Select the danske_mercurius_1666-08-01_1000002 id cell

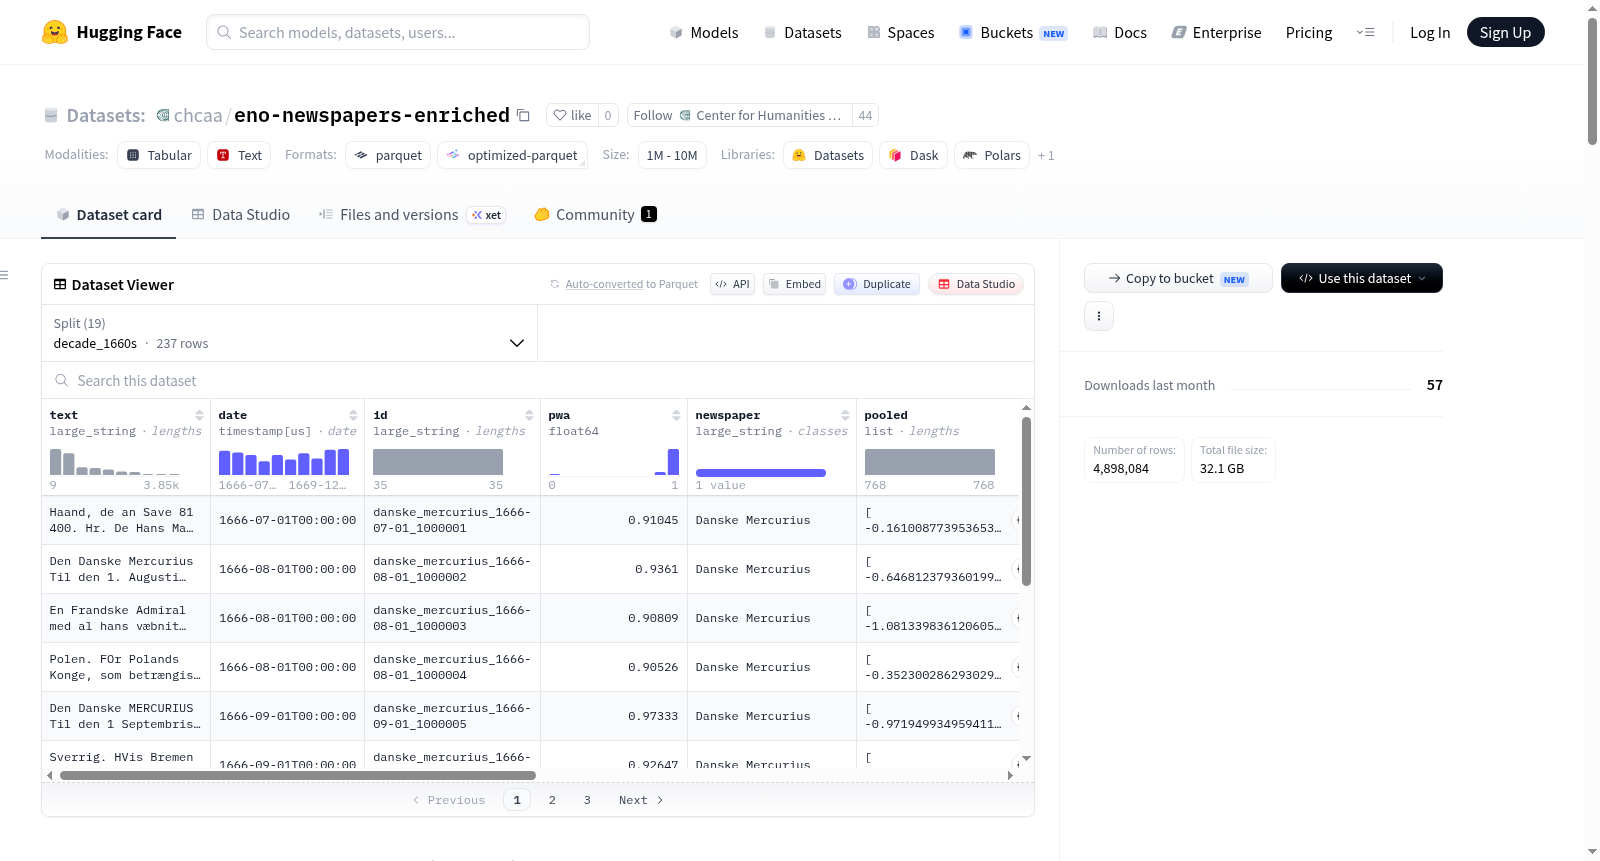click(452, 569)
